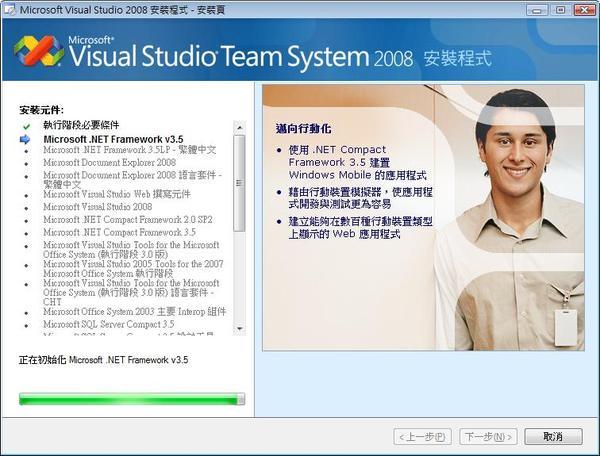This screenshot has width=600, height=456.
Task: Click the installer icon in title bar
Action: point(9,9)
